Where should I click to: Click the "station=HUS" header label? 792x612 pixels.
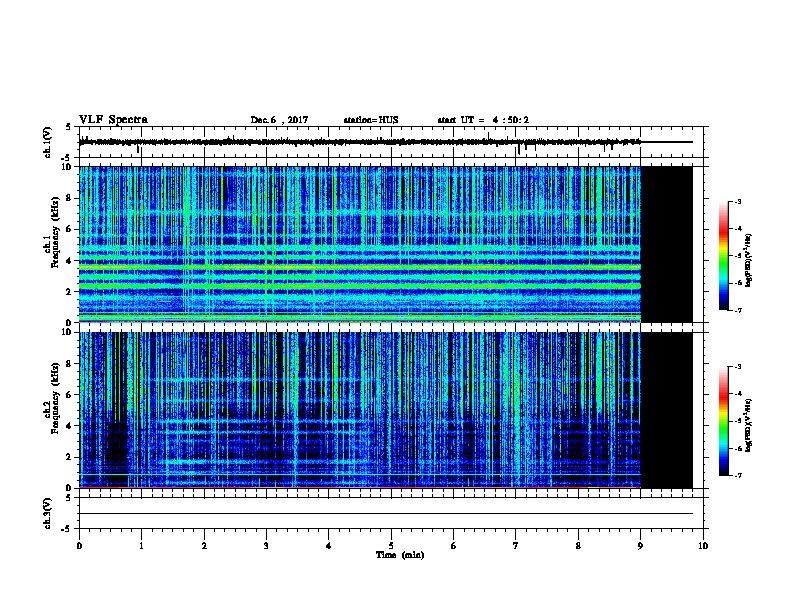coord(371,120)
